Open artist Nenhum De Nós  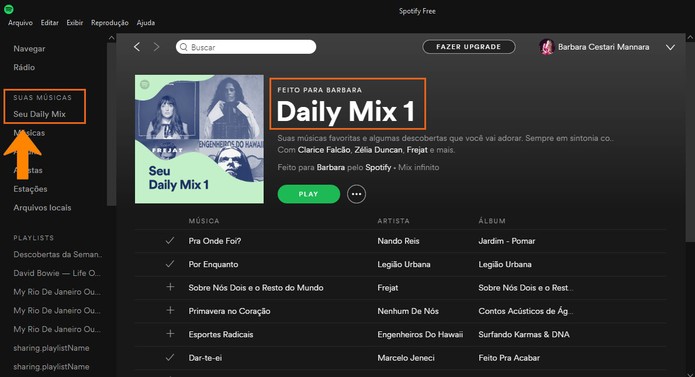click(408, 311)
